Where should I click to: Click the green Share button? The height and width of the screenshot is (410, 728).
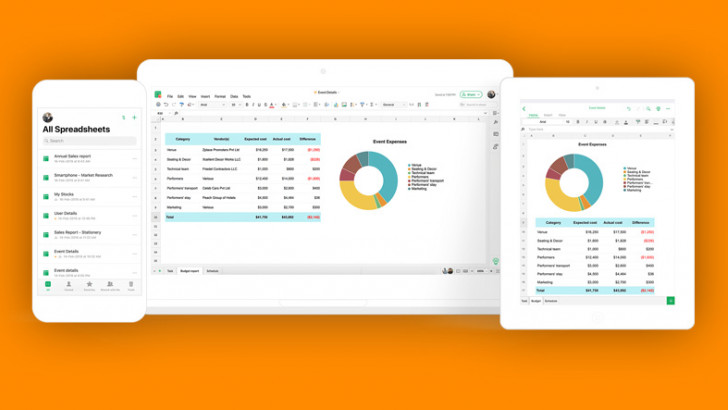[x=471, y=94]
